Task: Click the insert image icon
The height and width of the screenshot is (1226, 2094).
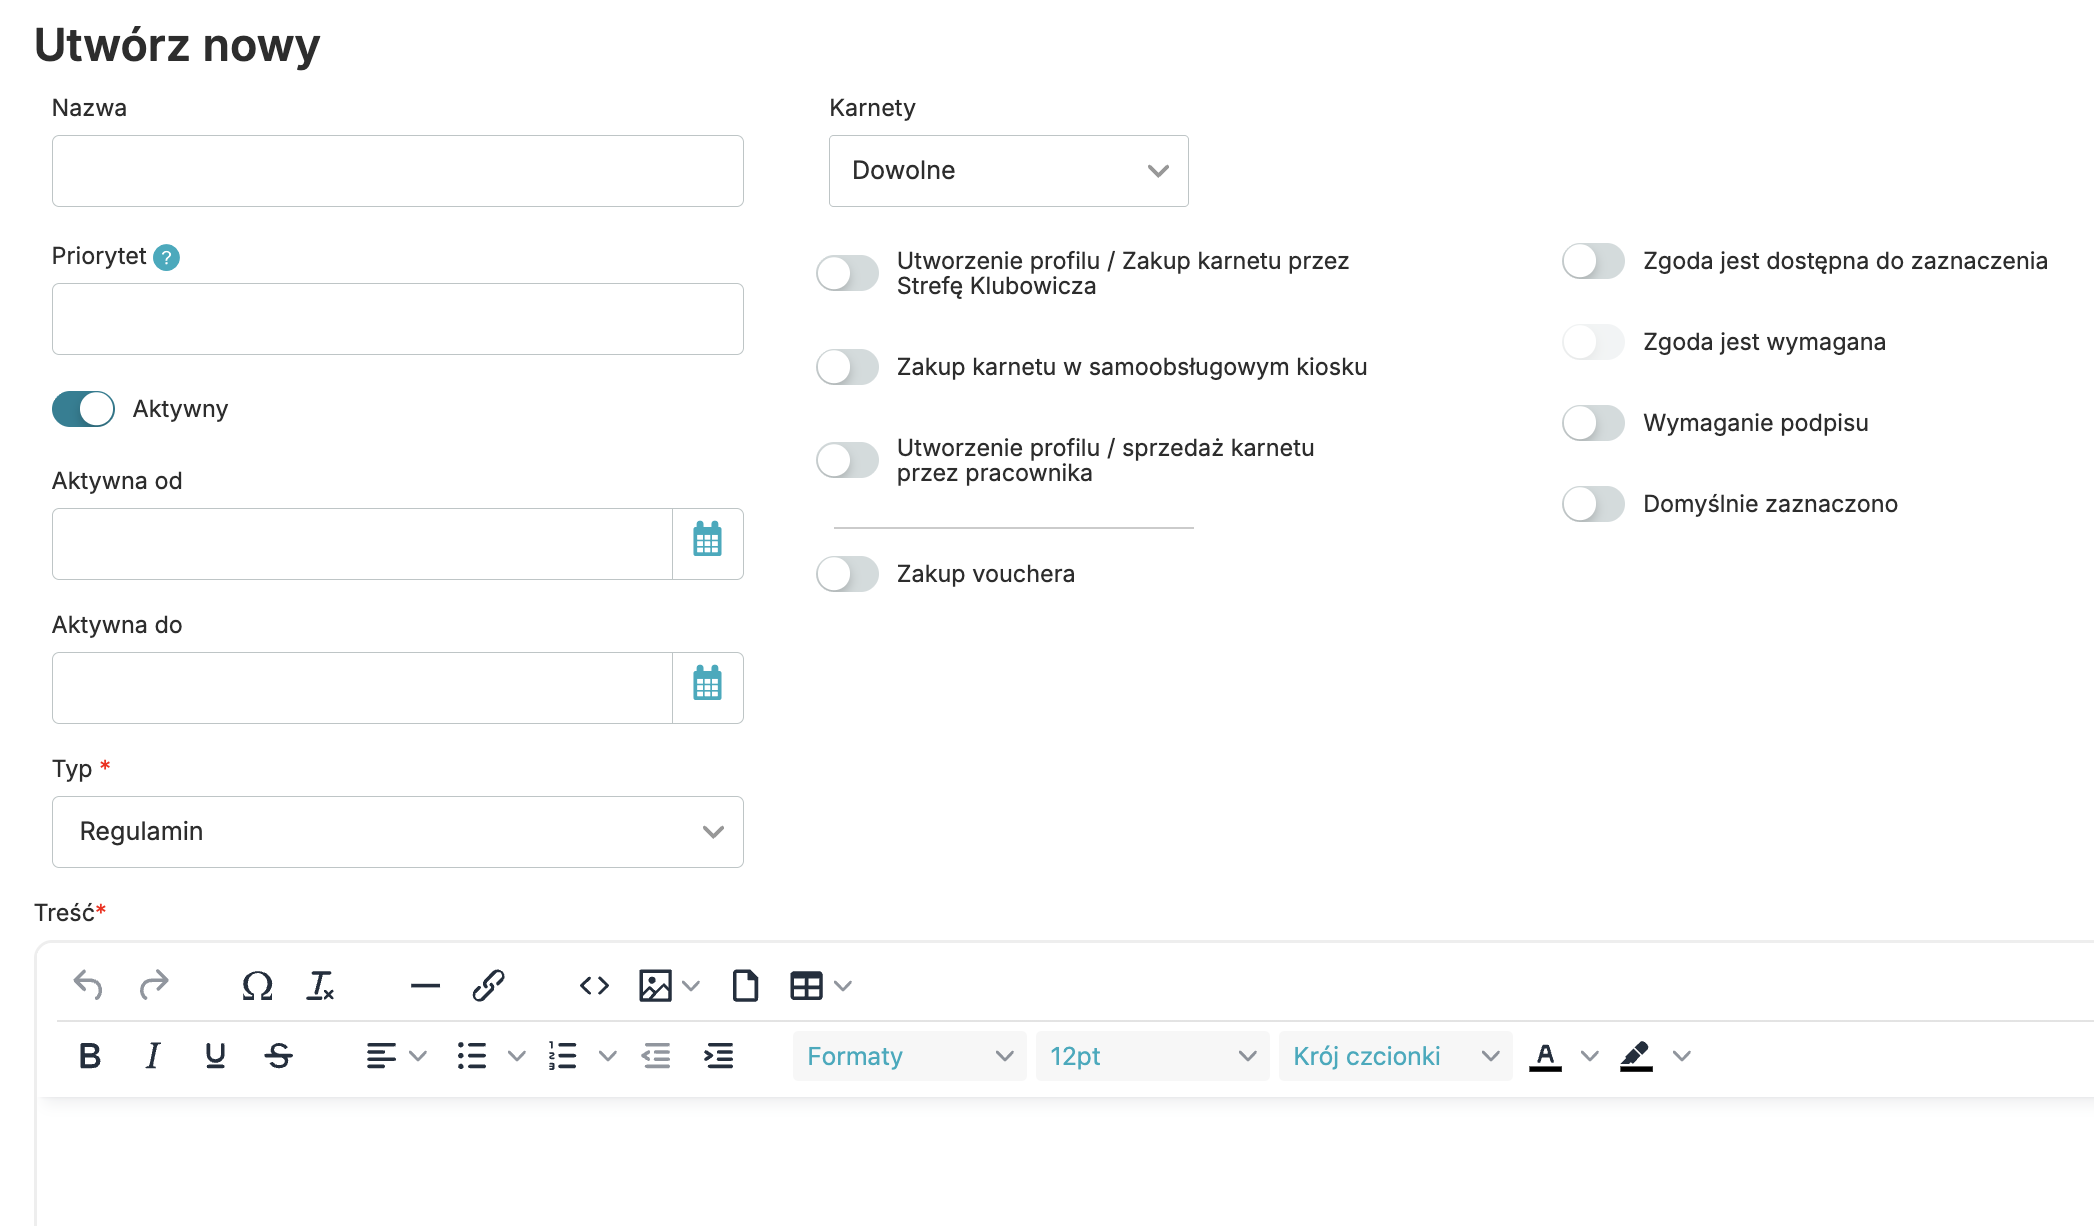Action: tap(655, 986)
